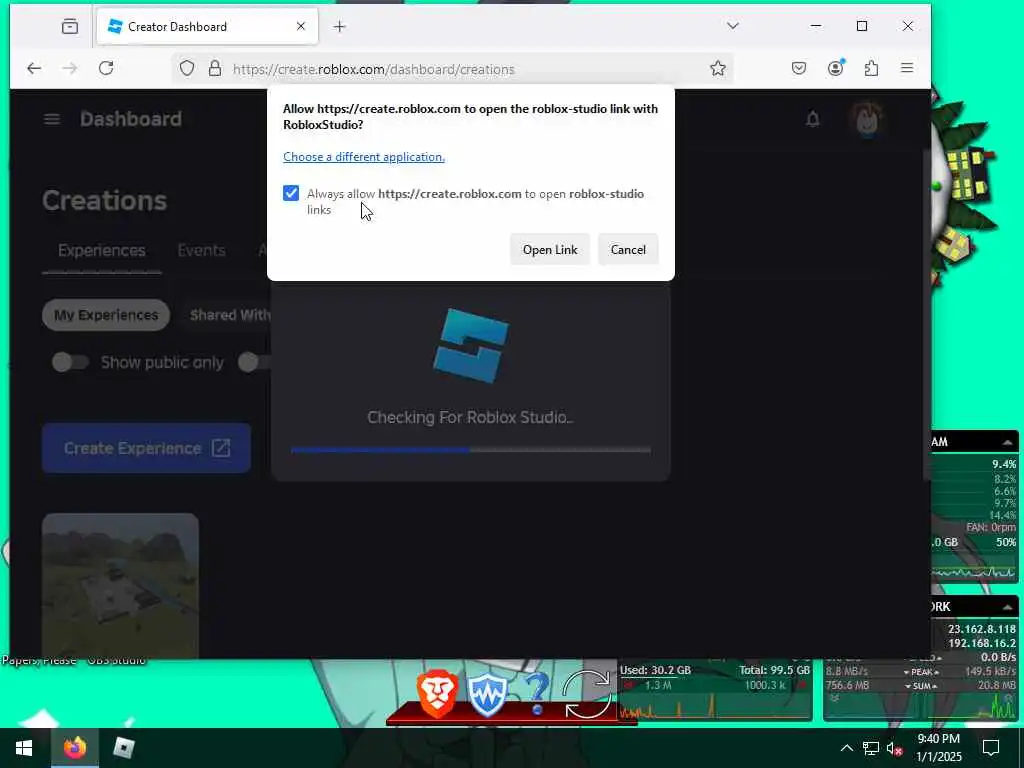Click the PEAK dropdown in network widget
Screen dimensions: 1024x768
[921, 672]
